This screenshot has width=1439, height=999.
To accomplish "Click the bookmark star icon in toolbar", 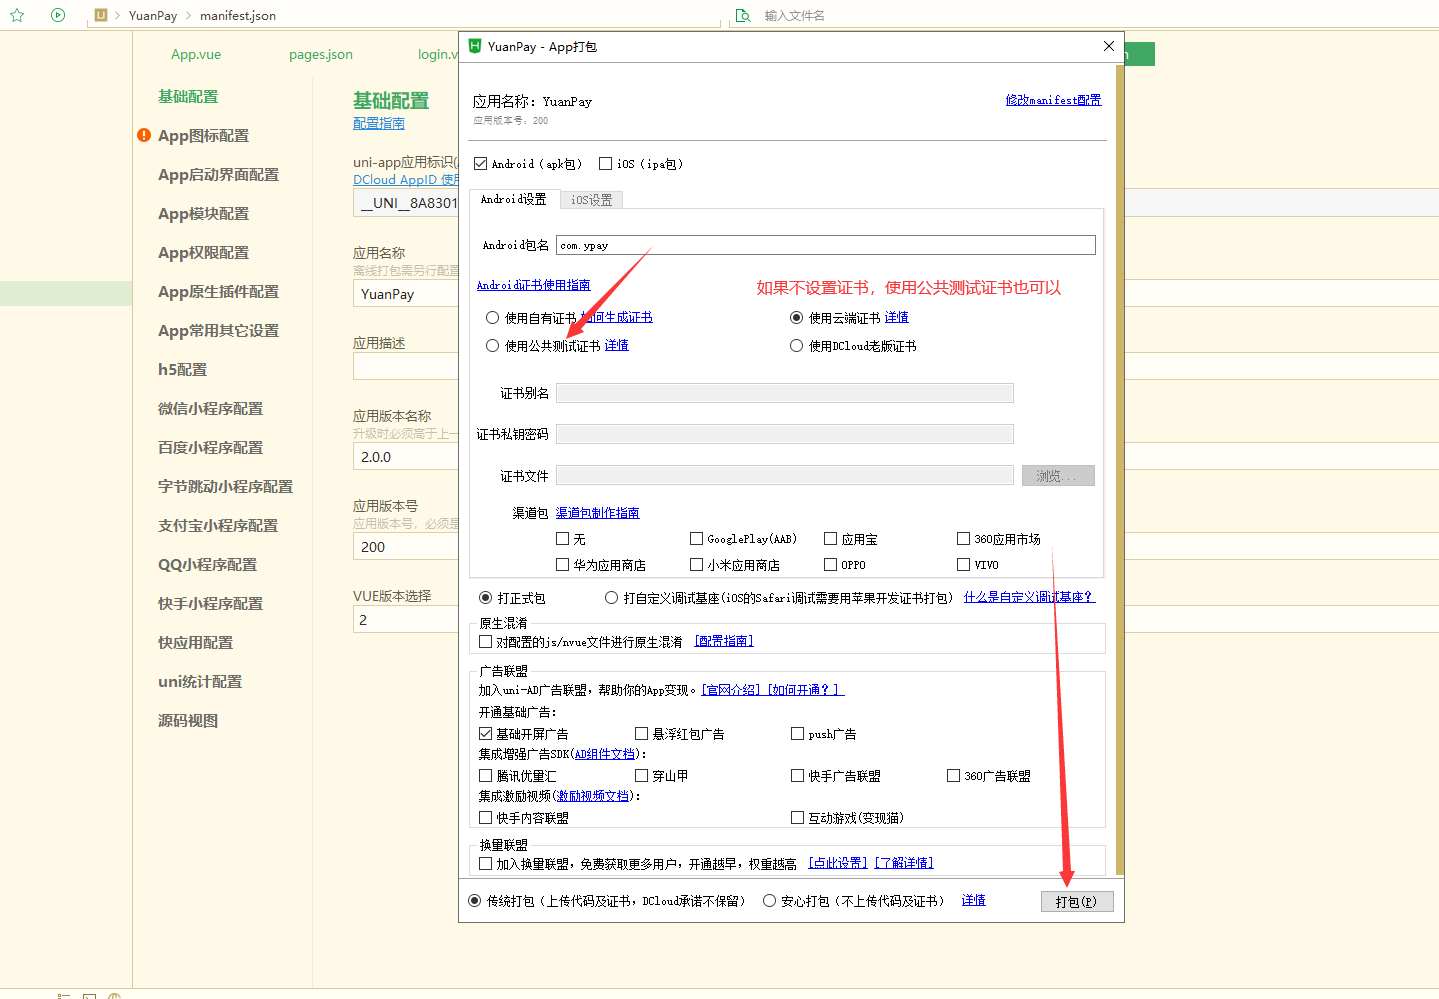I will [x=17, y=15].
